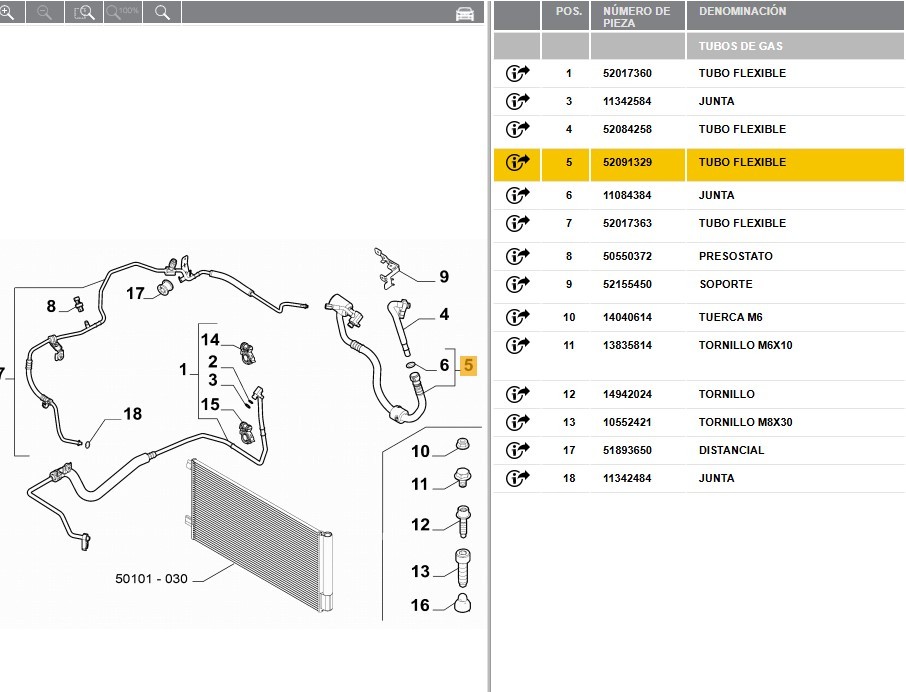Click the search magnifier icon in toolbar
The height and width of the screenshot is (692, 906).
point(162,12)
